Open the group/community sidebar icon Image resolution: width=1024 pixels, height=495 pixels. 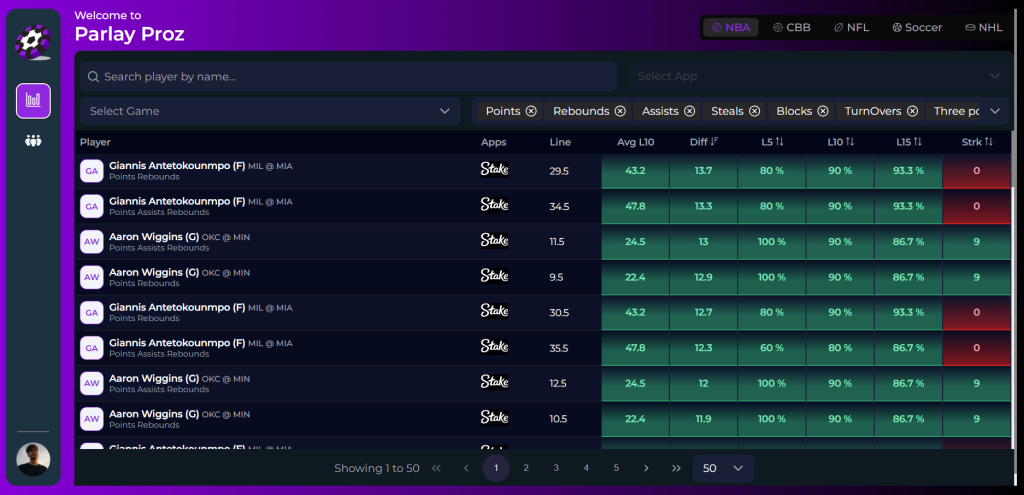coord(33,140)
